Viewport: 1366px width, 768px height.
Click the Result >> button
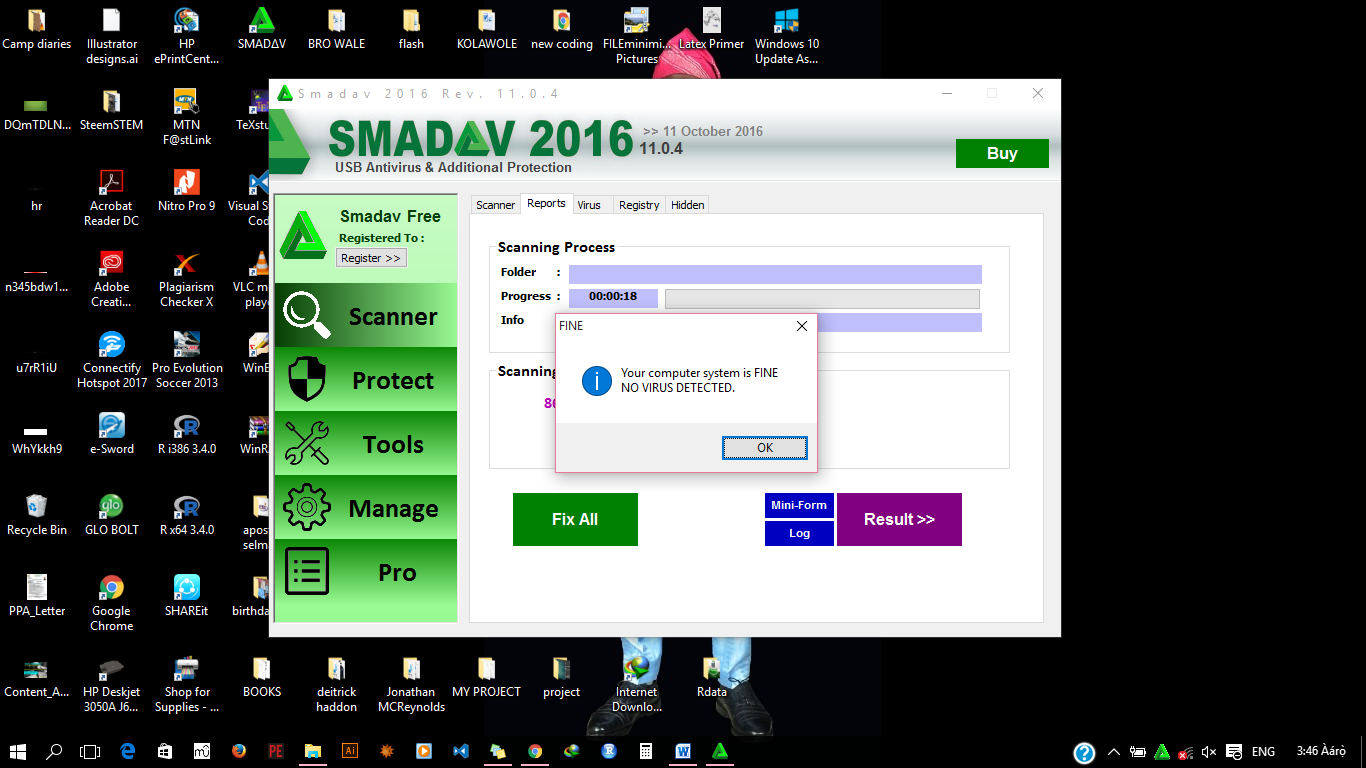[898, 519]
